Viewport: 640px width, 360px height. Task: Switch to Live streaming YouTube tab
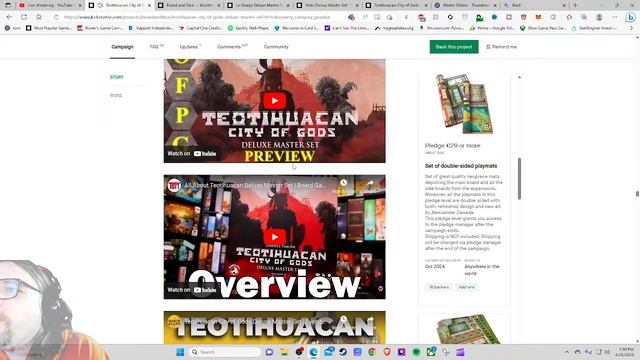[50, 5]
